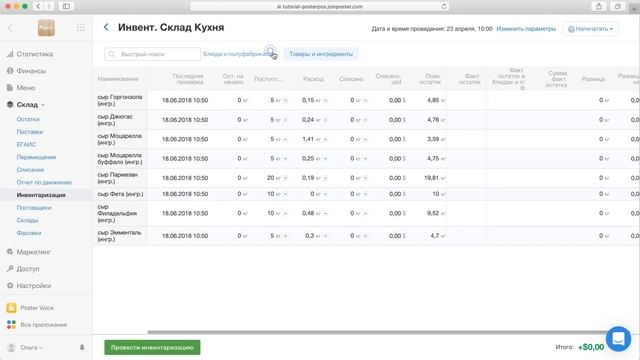This screenshot has height=360, width=640.
Task: Click the horizontal table scrollbar
Action: 378,332
